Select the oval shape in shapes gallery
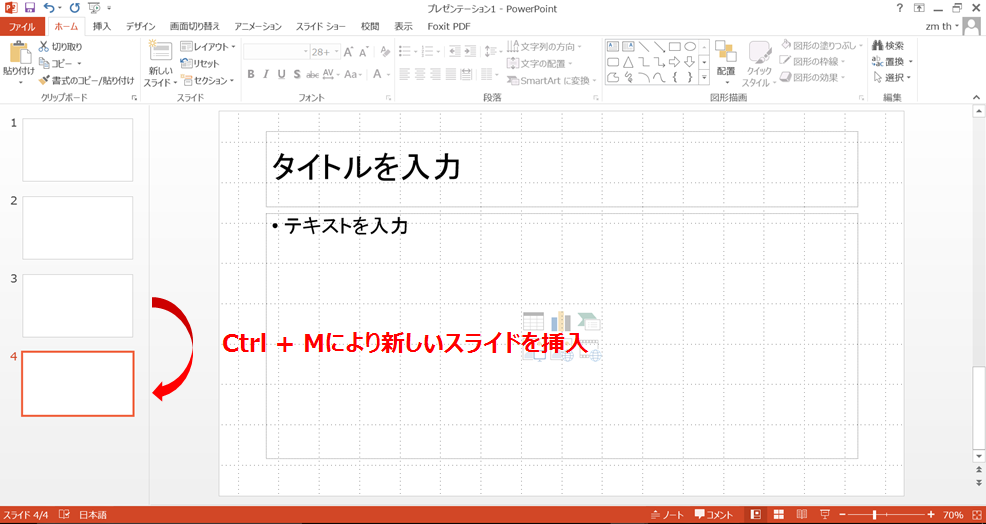The image size is (986, 524). pos(690,47)
